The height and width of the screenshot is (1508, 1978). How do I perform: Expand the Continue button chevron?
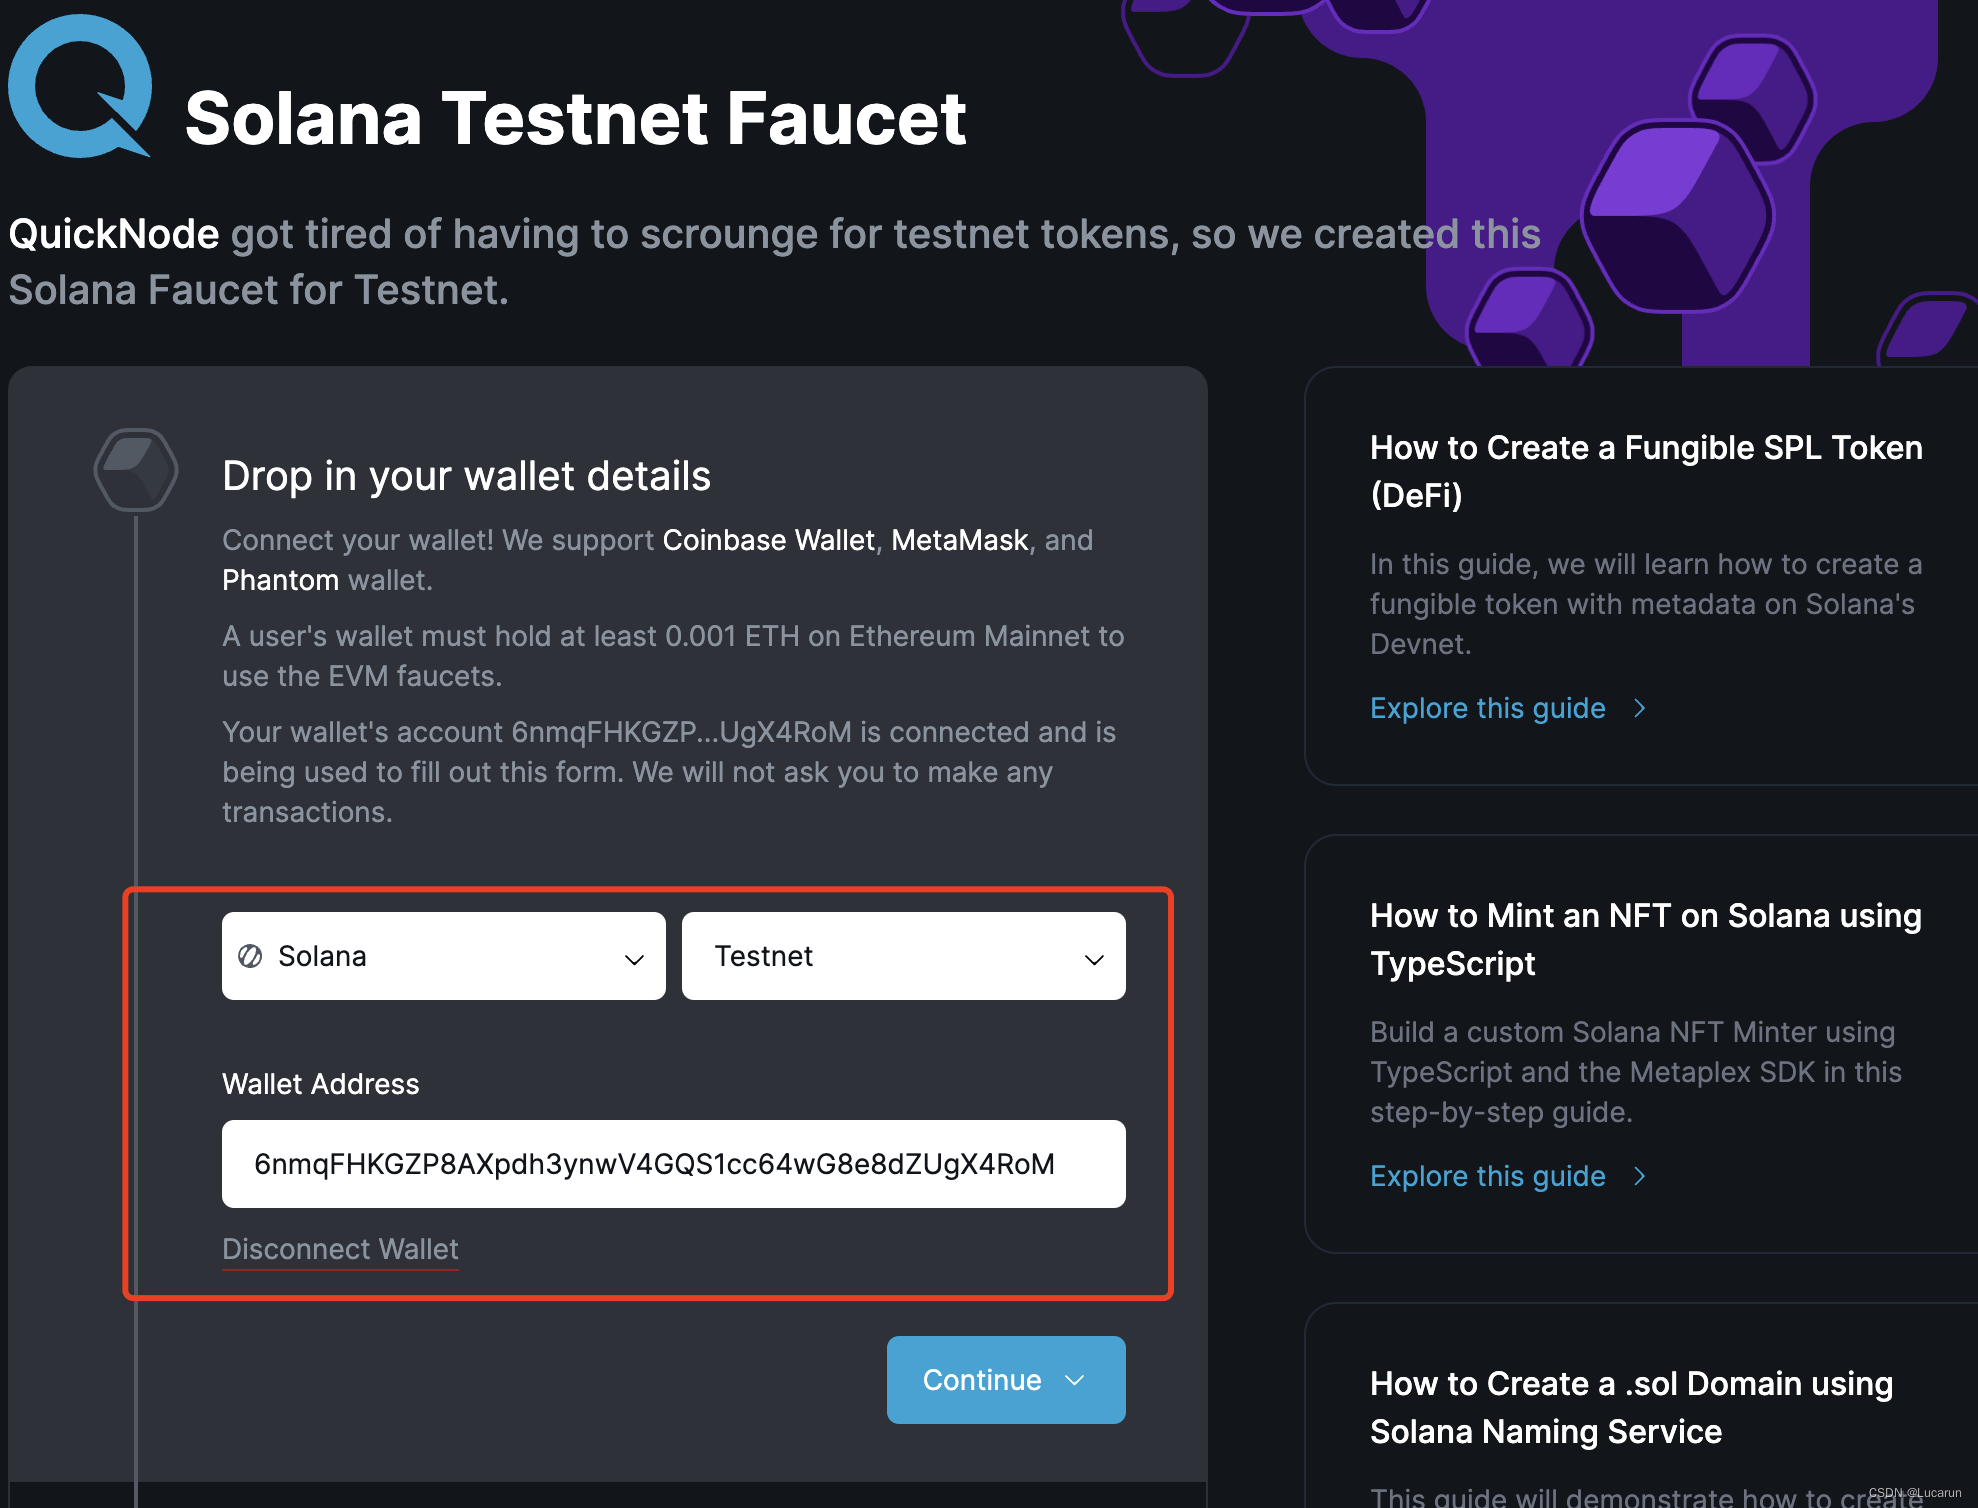tap(1076, 1380)
